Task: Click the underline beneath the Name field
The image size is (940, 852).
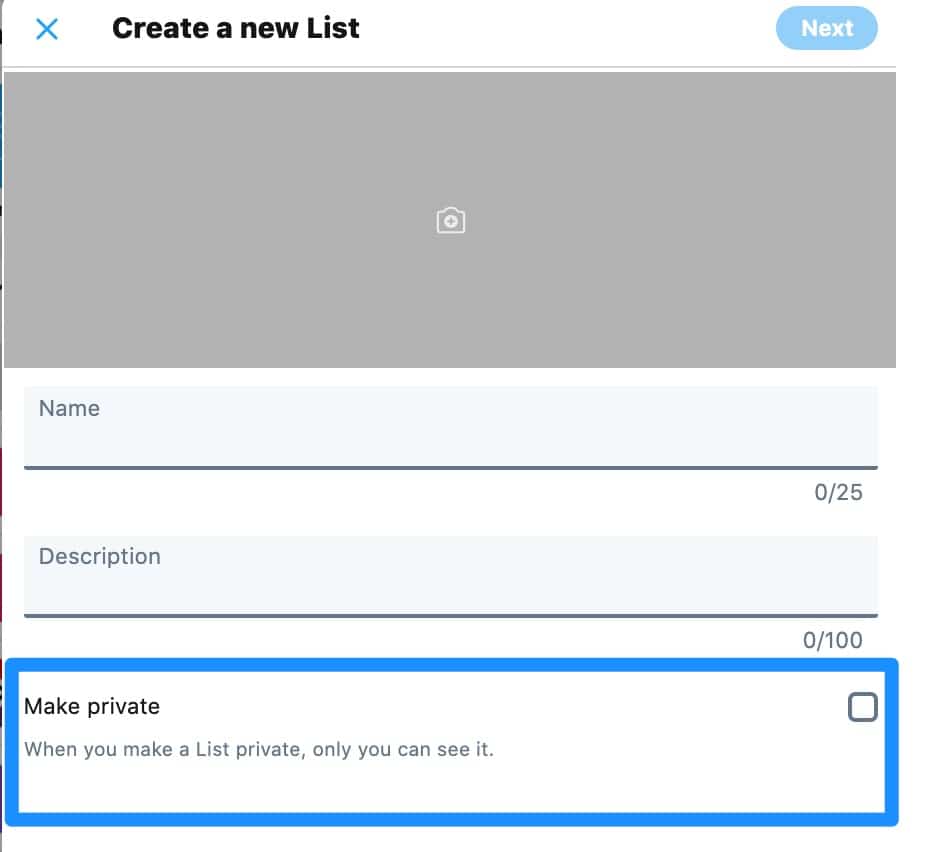Action: tap(450, 467)
